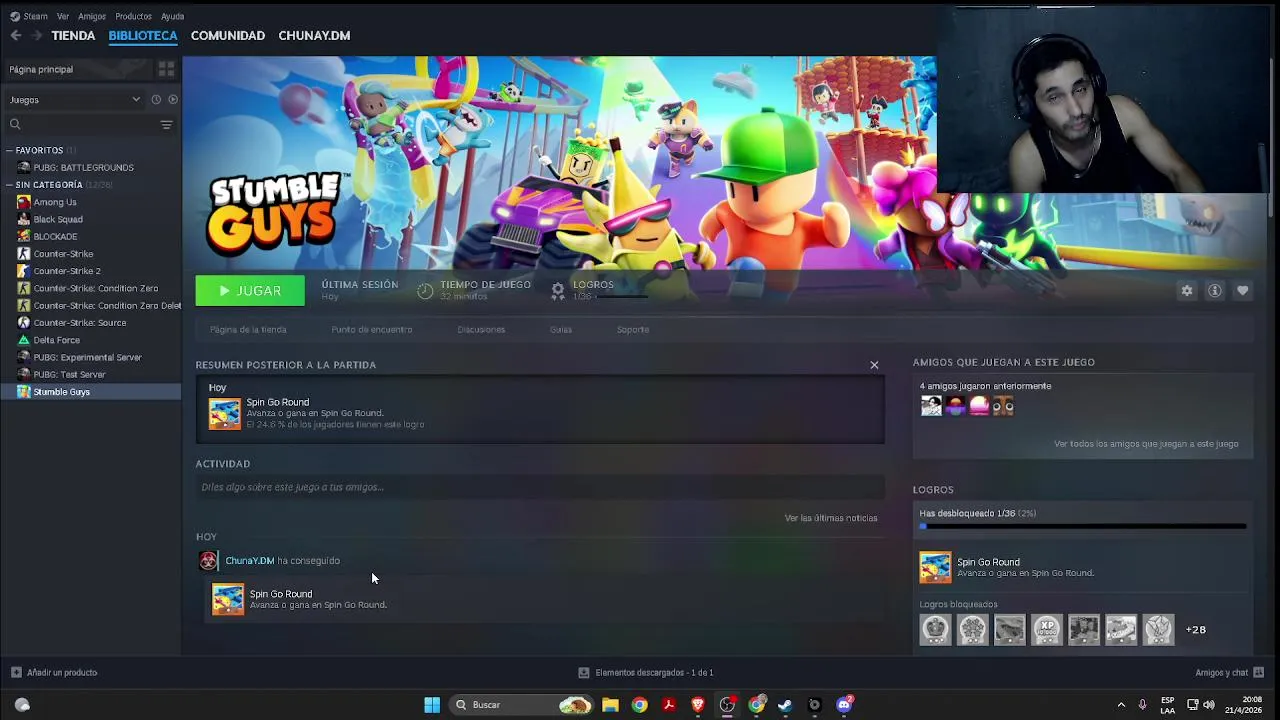Open Página de la tienda link
Viewport: 1280px width, 720px height.
248,329
